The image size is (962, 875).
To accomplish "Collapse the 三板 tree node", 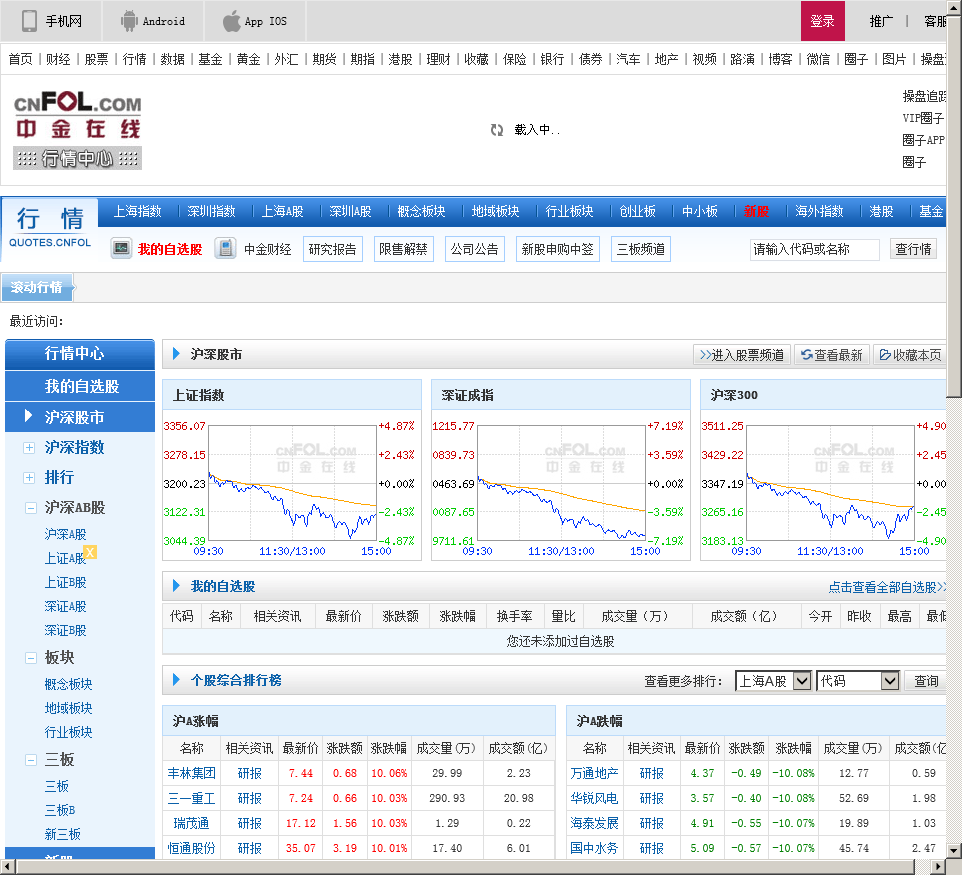I will click(x=30, y=760).
